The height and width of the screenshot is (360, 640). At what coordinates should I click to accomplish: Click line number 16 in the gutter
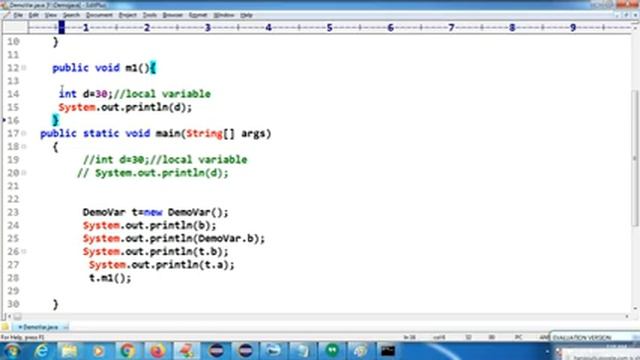pos(13,120)
